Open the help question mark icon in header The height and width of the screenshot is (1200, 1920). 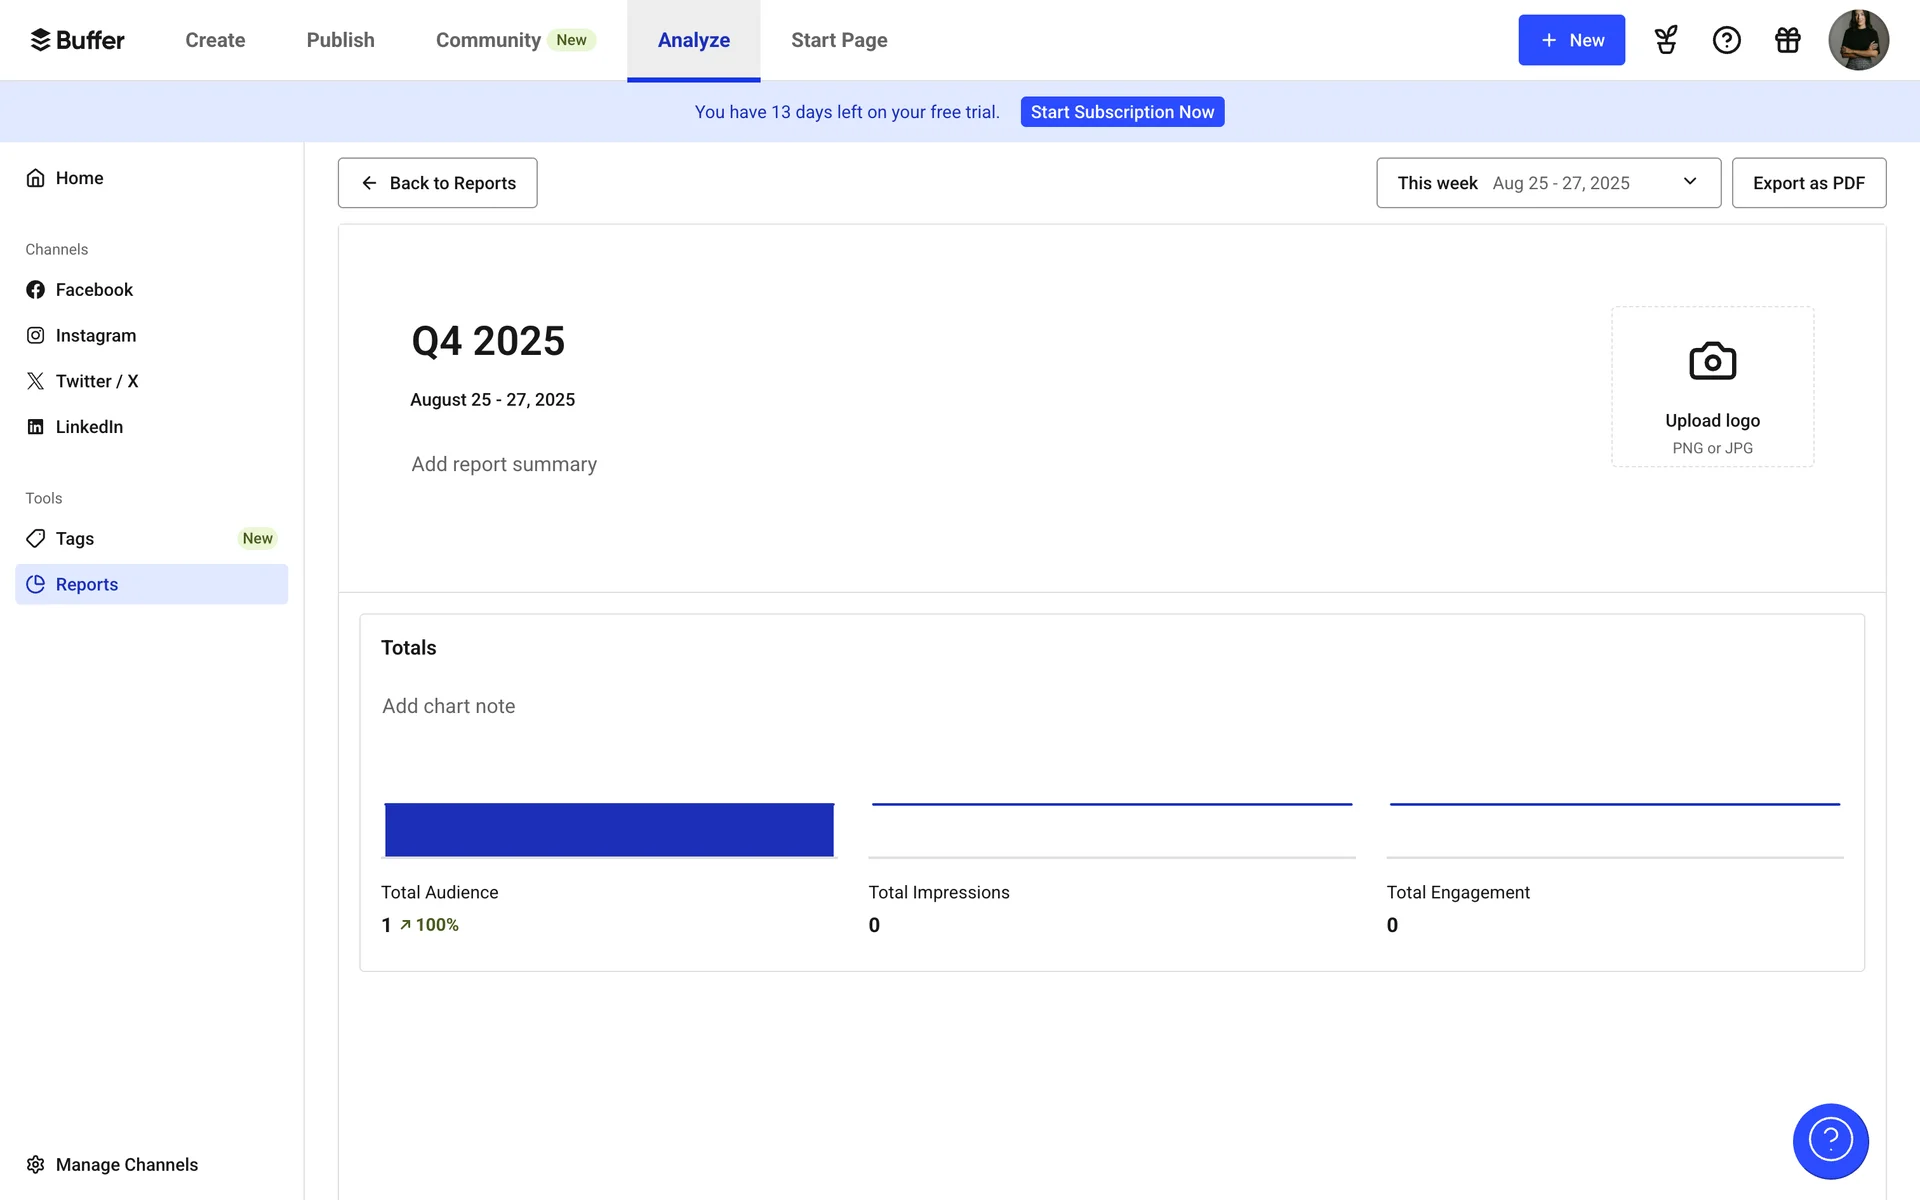tap(1727, 40)
